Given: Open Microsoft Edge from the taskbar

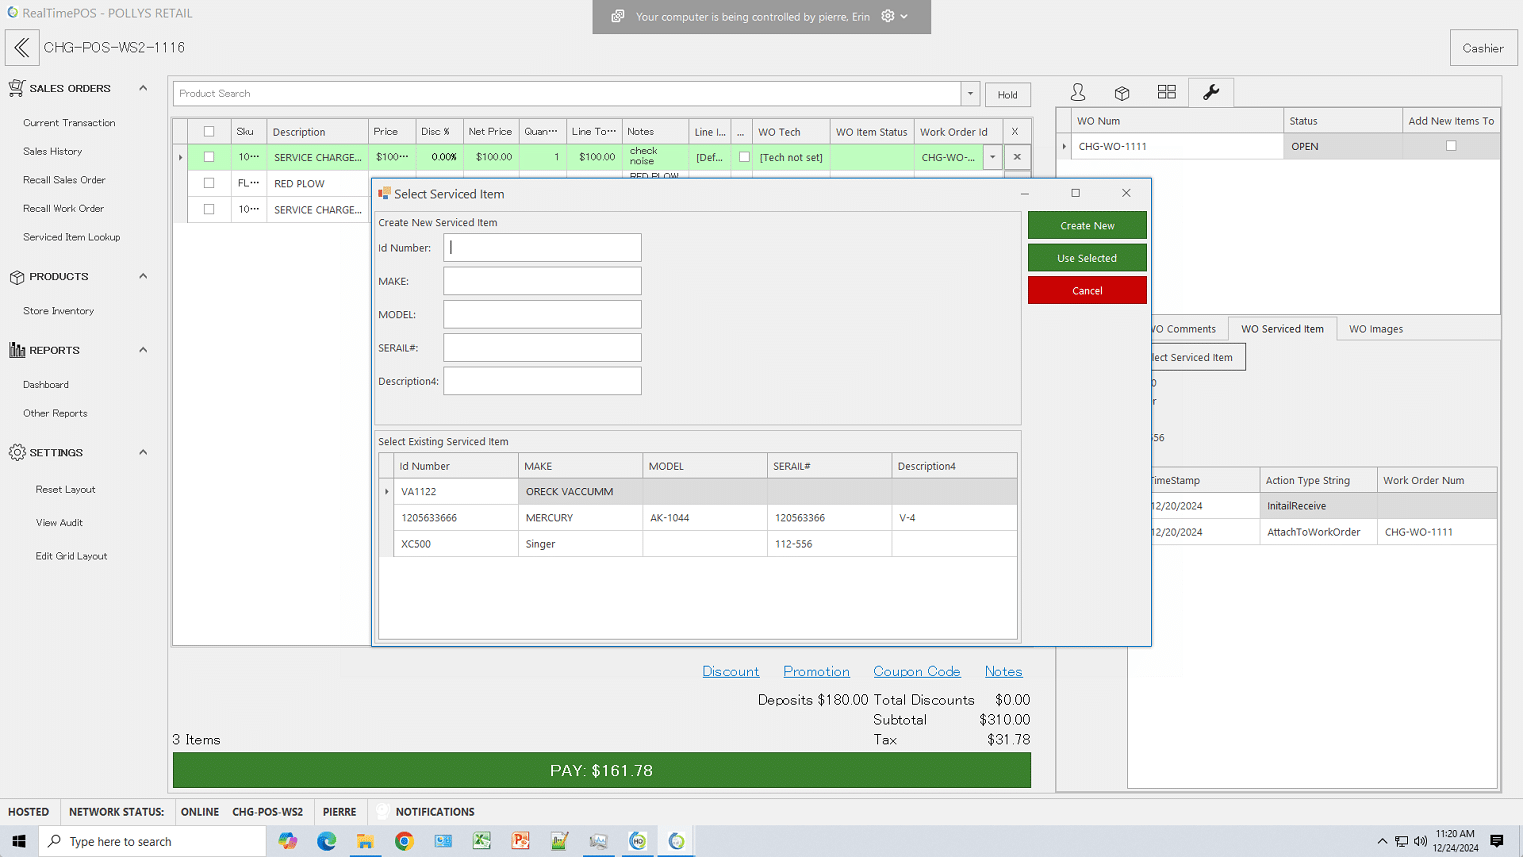Looking at the screenshot, I should tap(327, 841).
